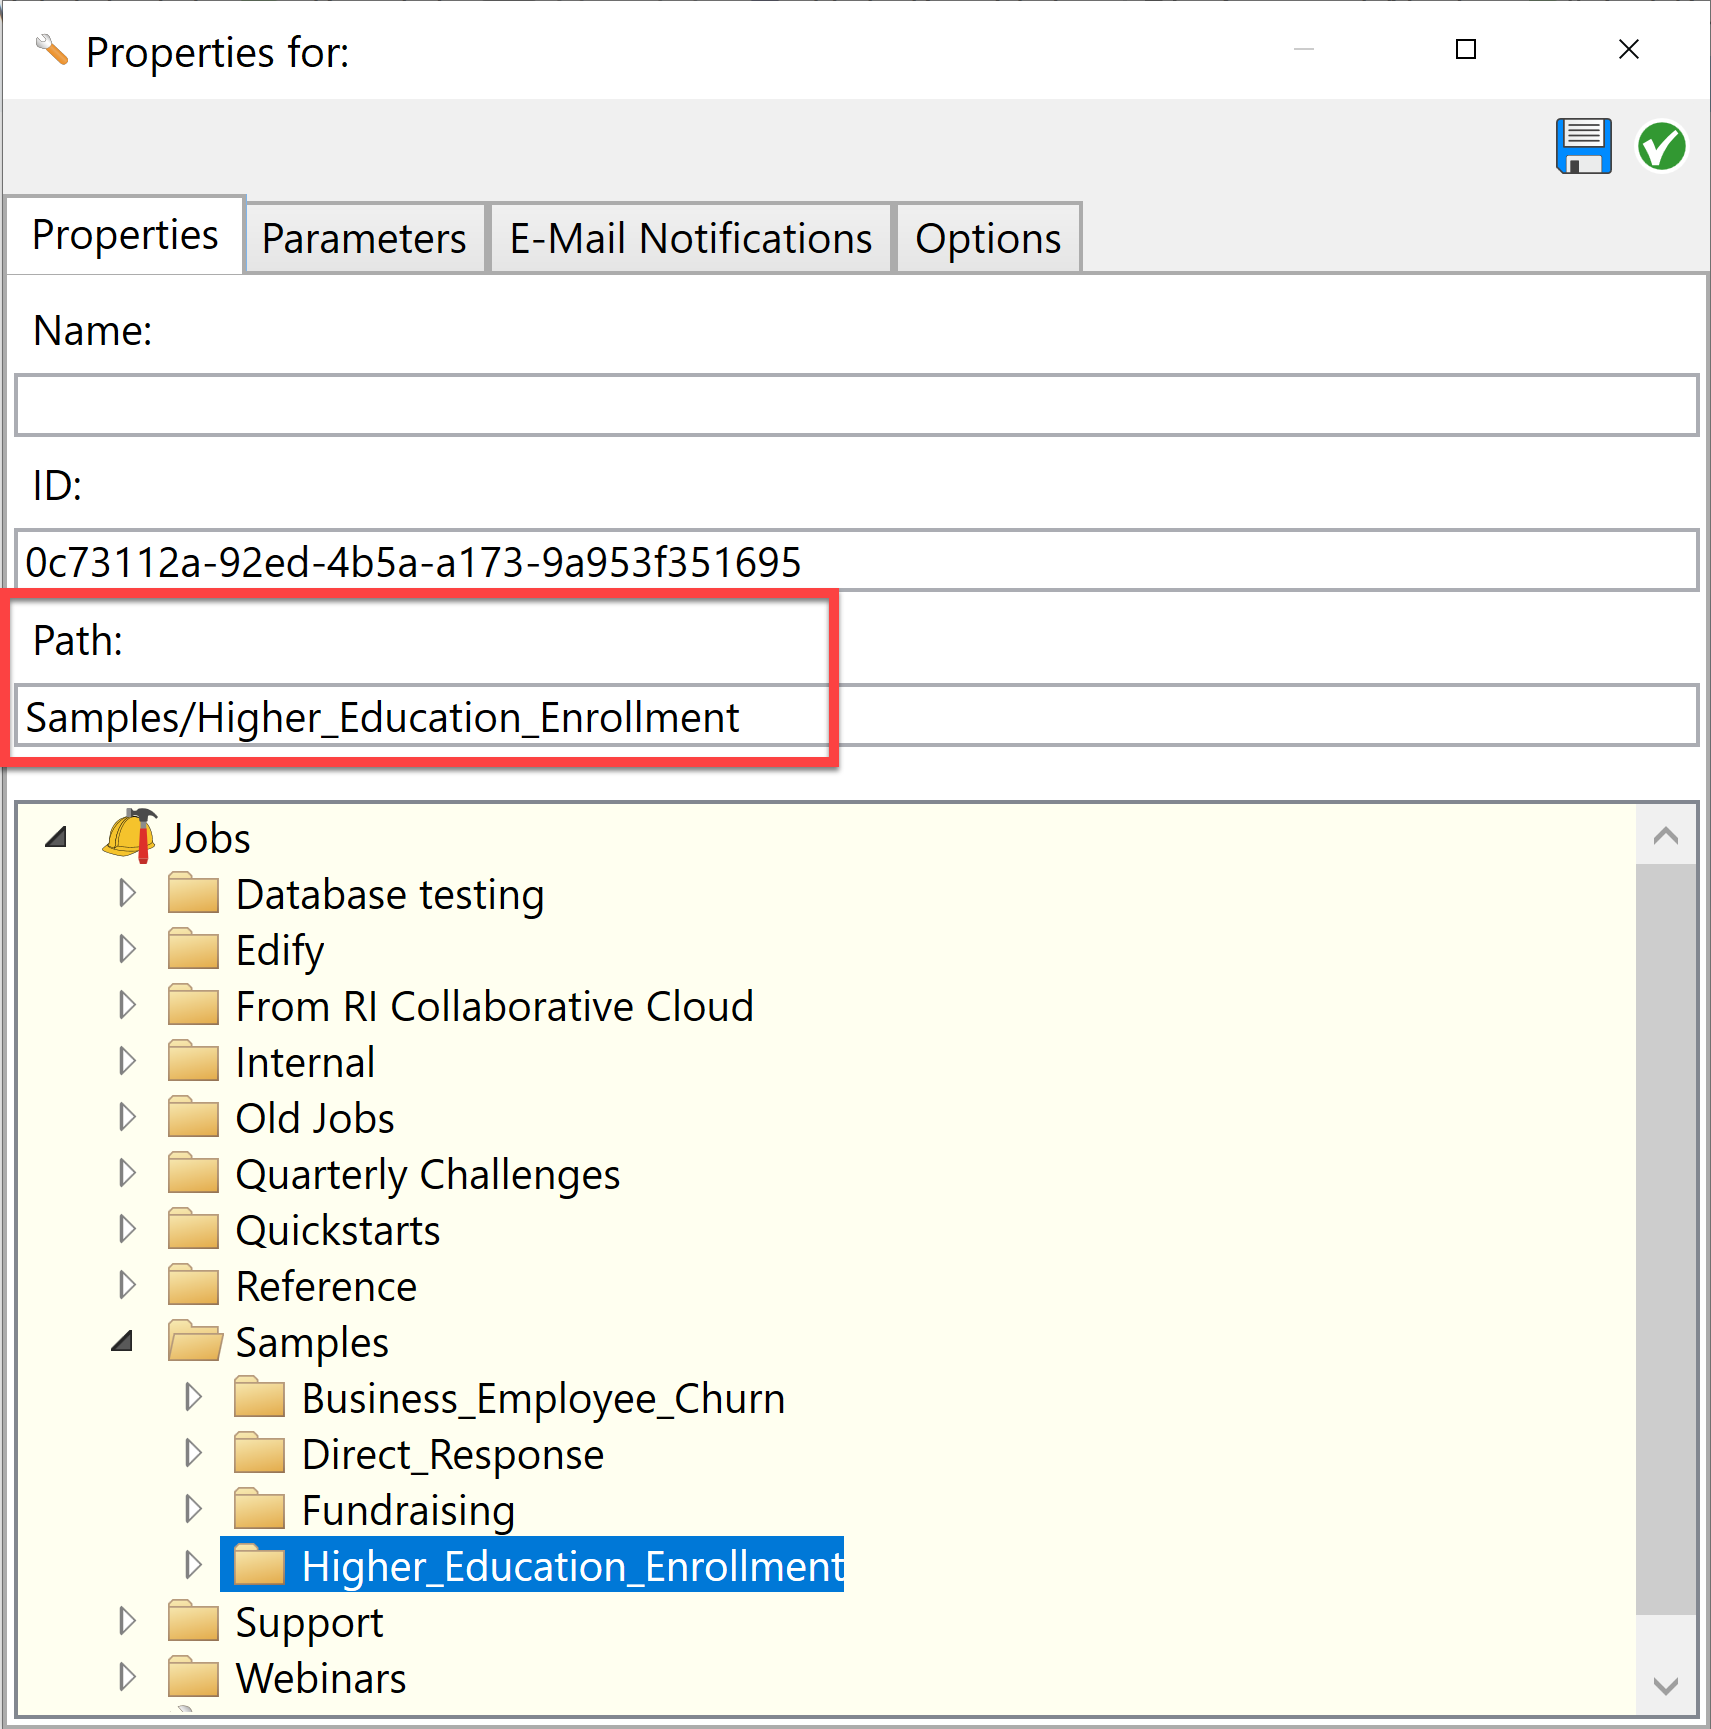
Task: Select the From RI Collaborative Cloud folder
Action: pyautogui.click(x=494, y=1007)
